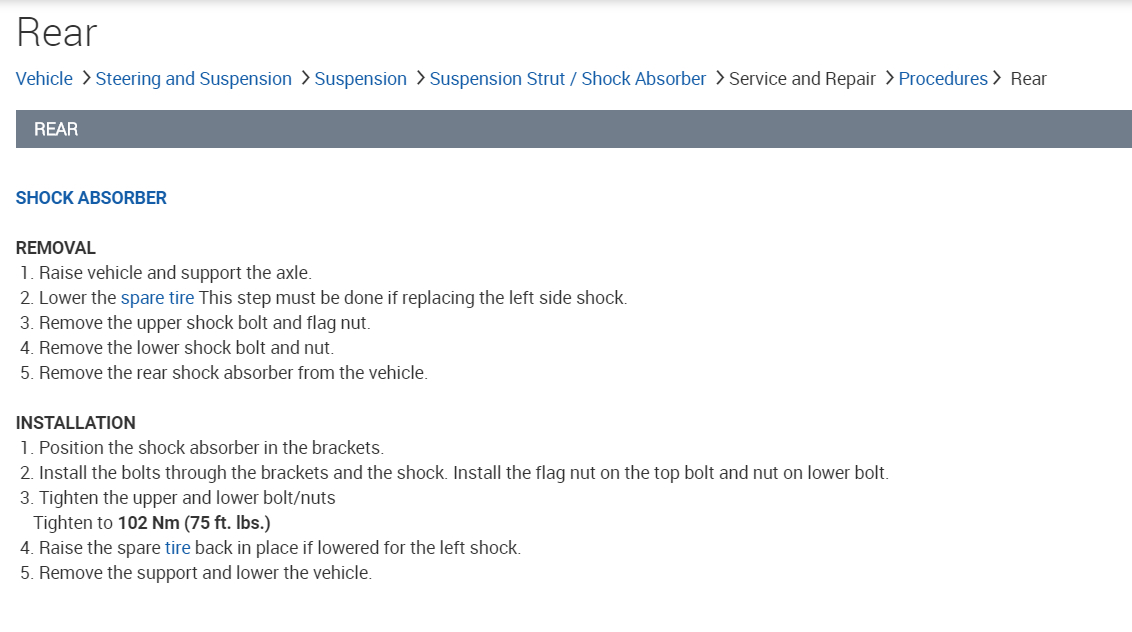1132x632 pixels.
Task: Navigate to the Procedures breadcrumb link
Action: [942, 79]
